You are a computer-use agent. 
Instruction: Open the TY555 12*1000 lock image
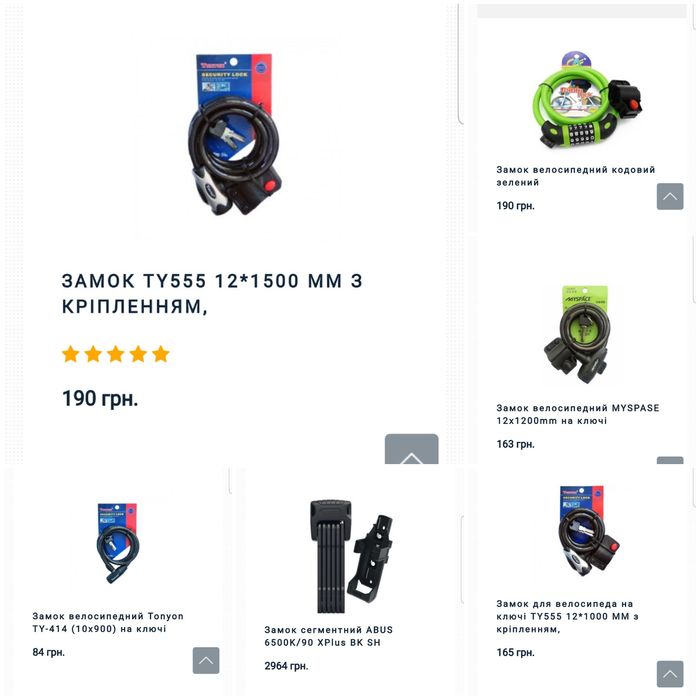[x=588, y=530]
